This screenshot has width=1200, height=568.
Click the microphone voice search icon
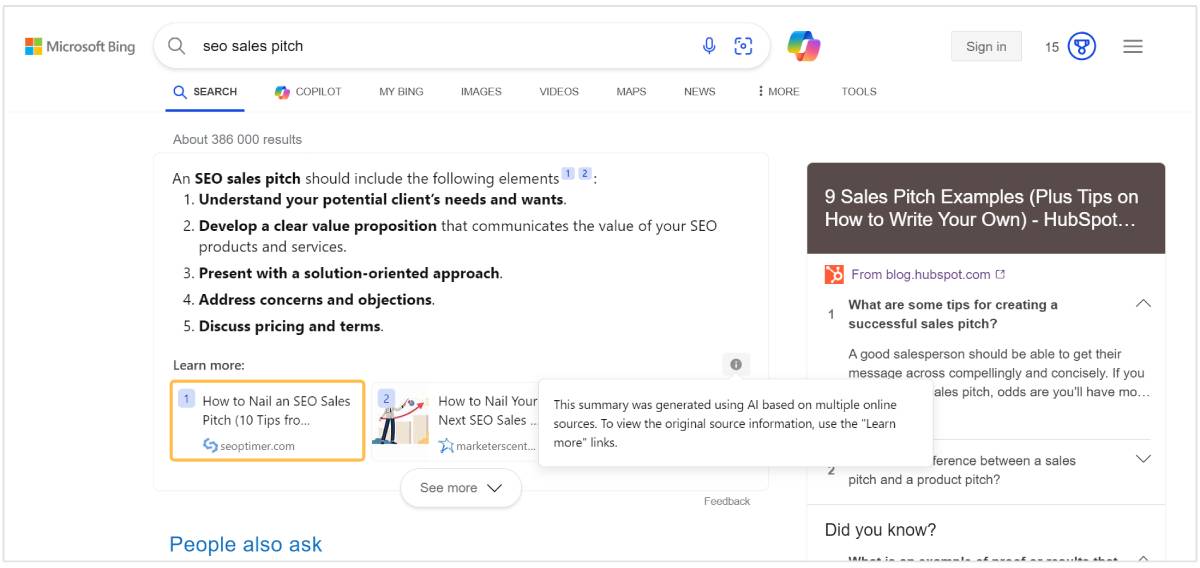pos(709,46)
